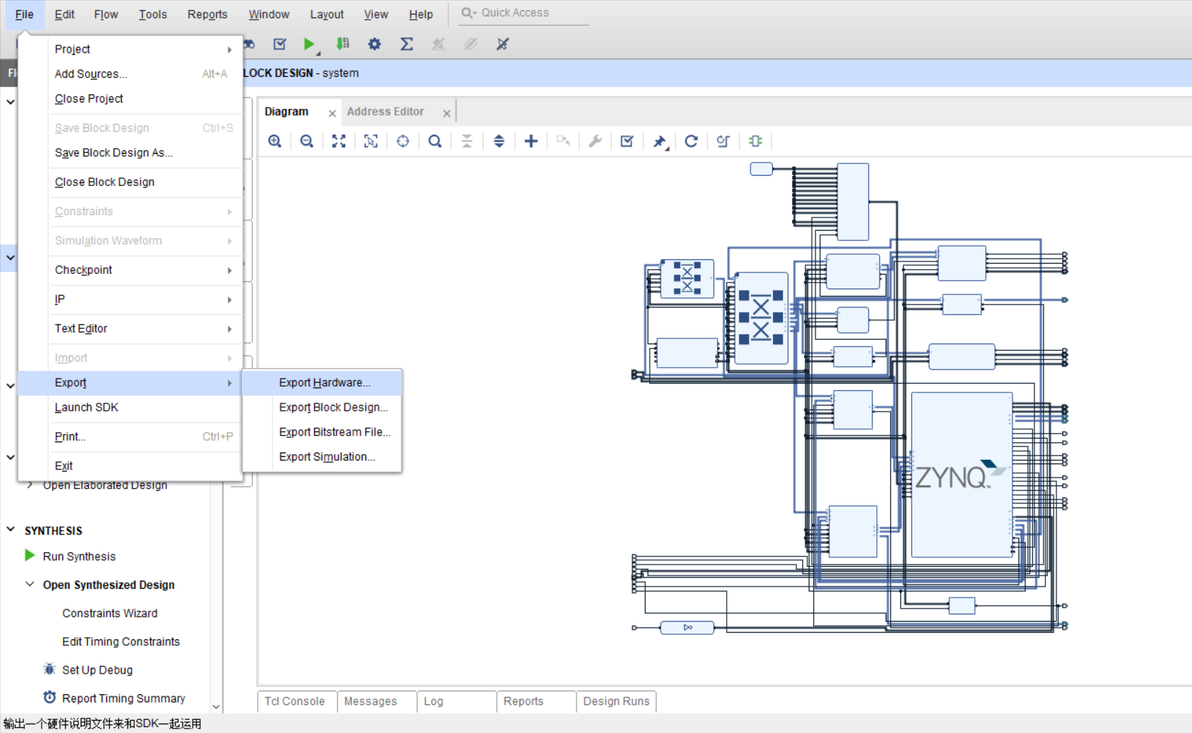Click the plus Add IP icon
1192x733 pixels.
click(531, 141)
